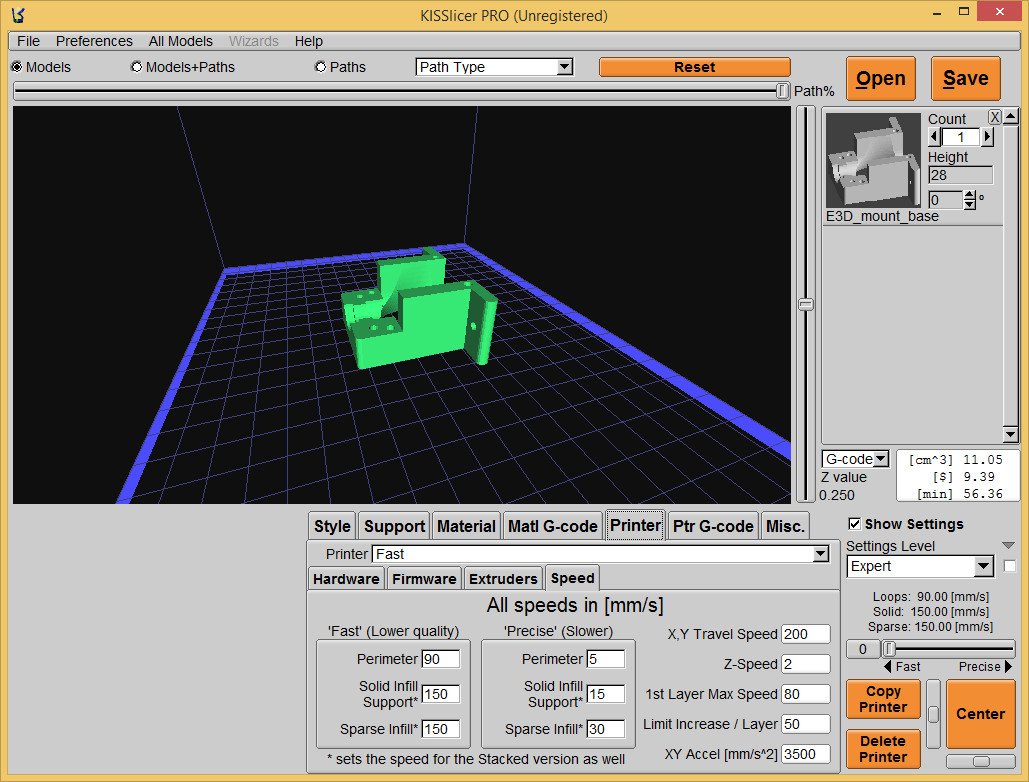The width and height of the screenshot is (1029, 782).
Task: Switch to the Material tab
Action: tap(466, 526)
